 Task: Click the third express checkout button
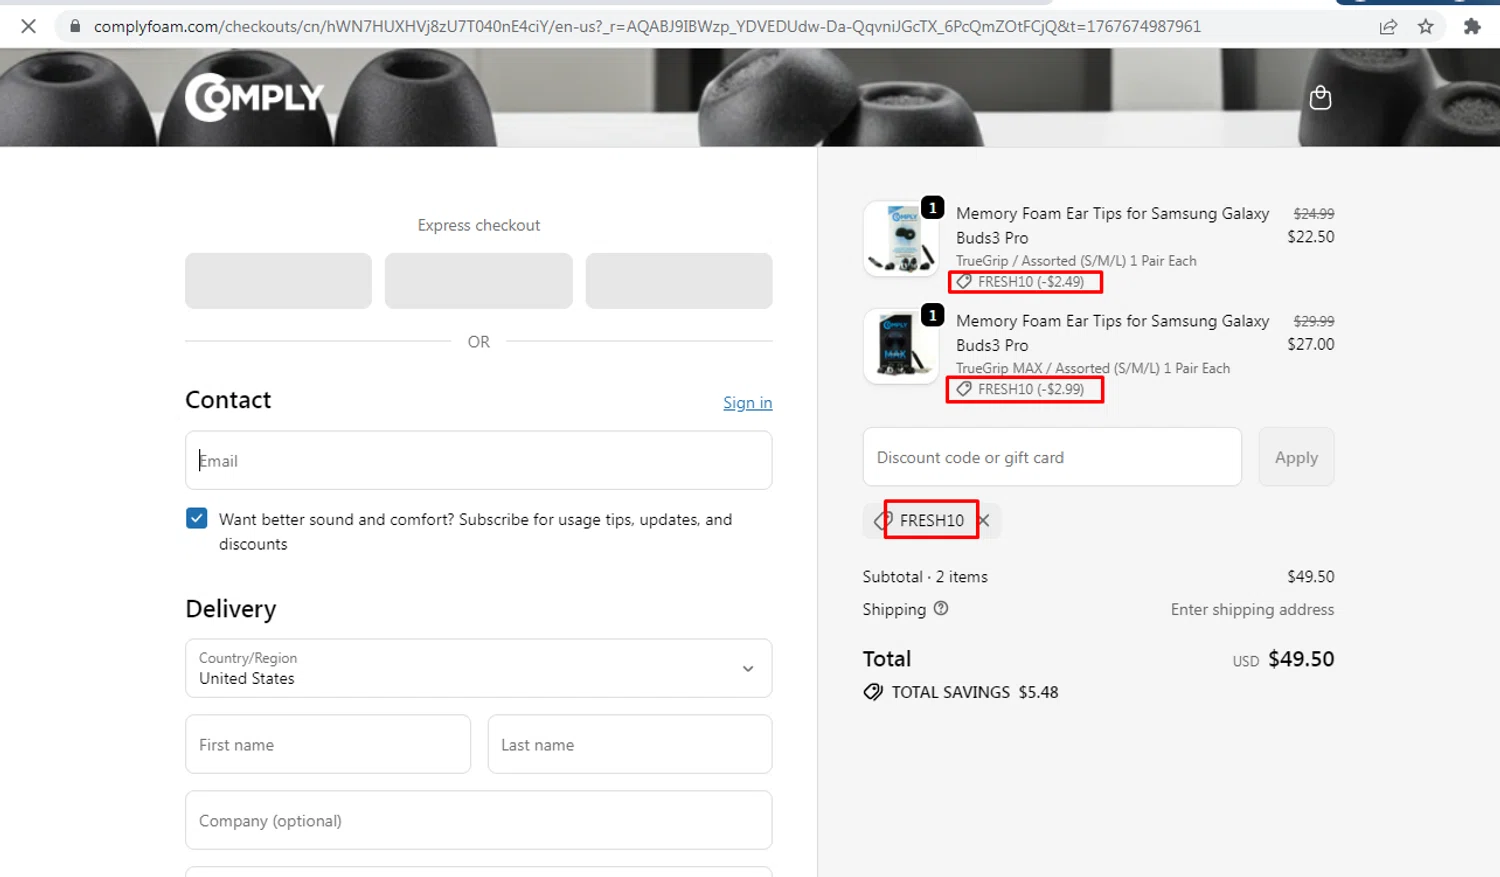pos(679,281)
